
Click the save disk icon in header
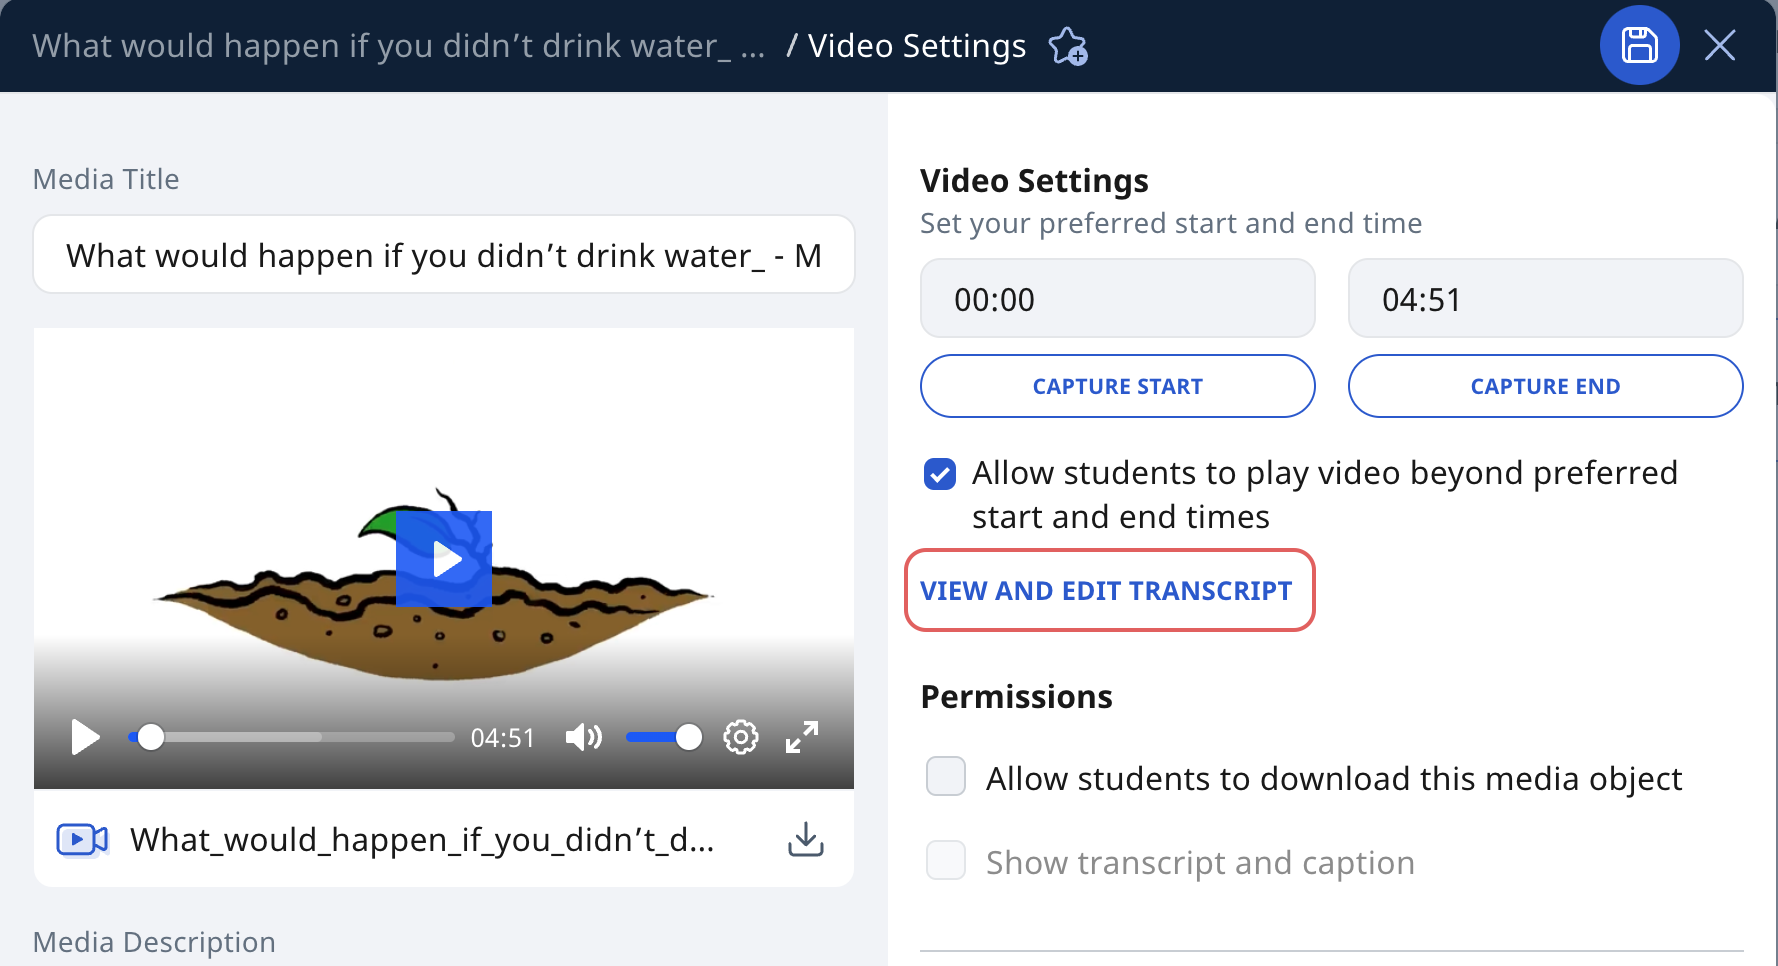tap(1639, 45)
